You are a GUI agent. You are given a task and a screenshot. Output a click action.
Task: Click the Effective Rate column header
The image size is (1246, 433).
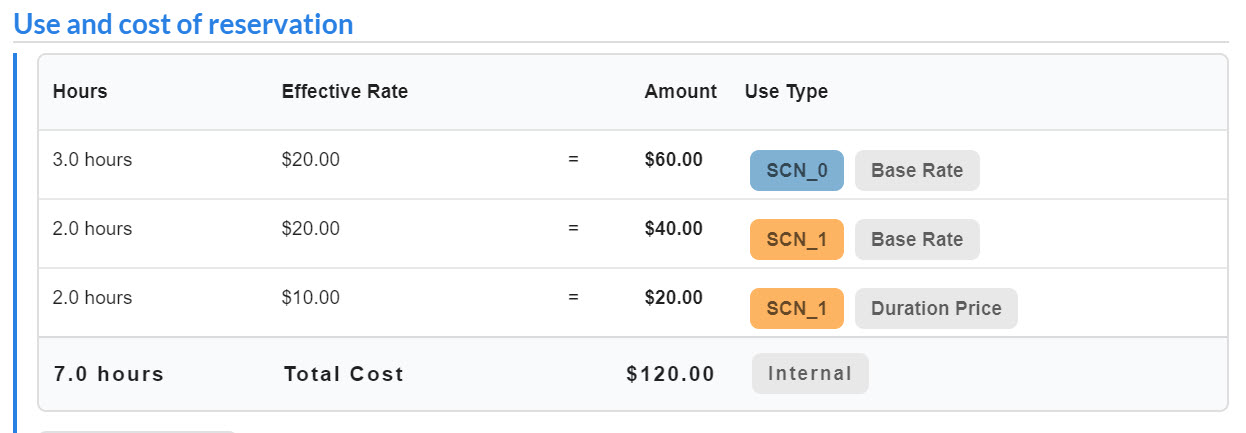345,91
